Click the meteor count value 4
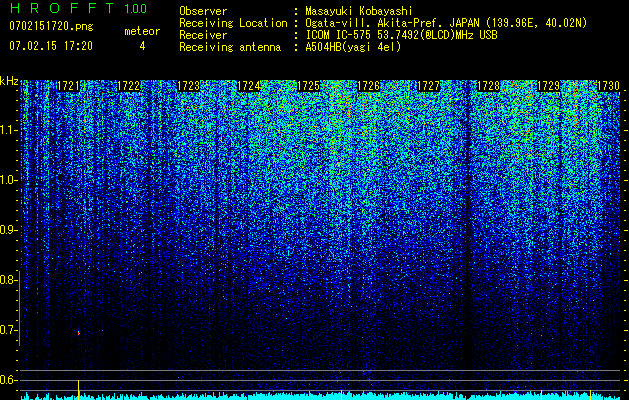The width and height of the screenshot is (629, 400). 142,46
